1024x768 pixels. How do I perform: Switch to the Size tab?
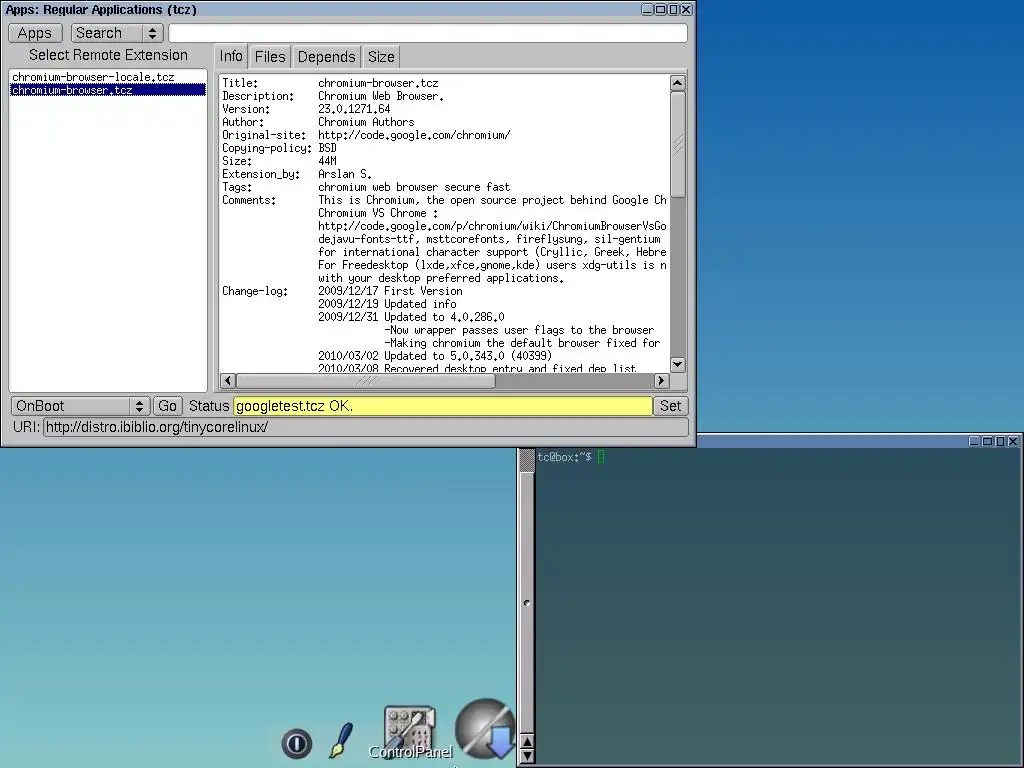(381, 57)
